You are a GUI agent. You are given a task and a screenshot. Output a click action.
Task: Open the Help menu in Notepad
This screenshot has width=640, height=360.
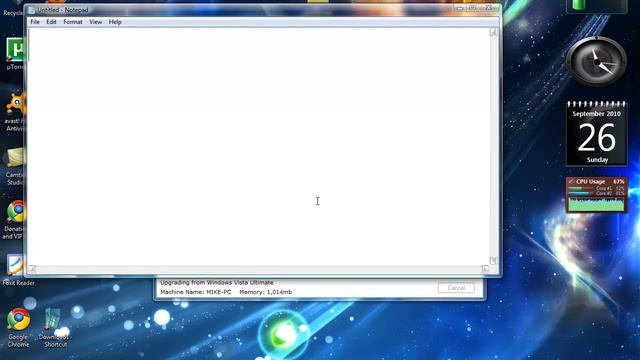tap(115, 22)
